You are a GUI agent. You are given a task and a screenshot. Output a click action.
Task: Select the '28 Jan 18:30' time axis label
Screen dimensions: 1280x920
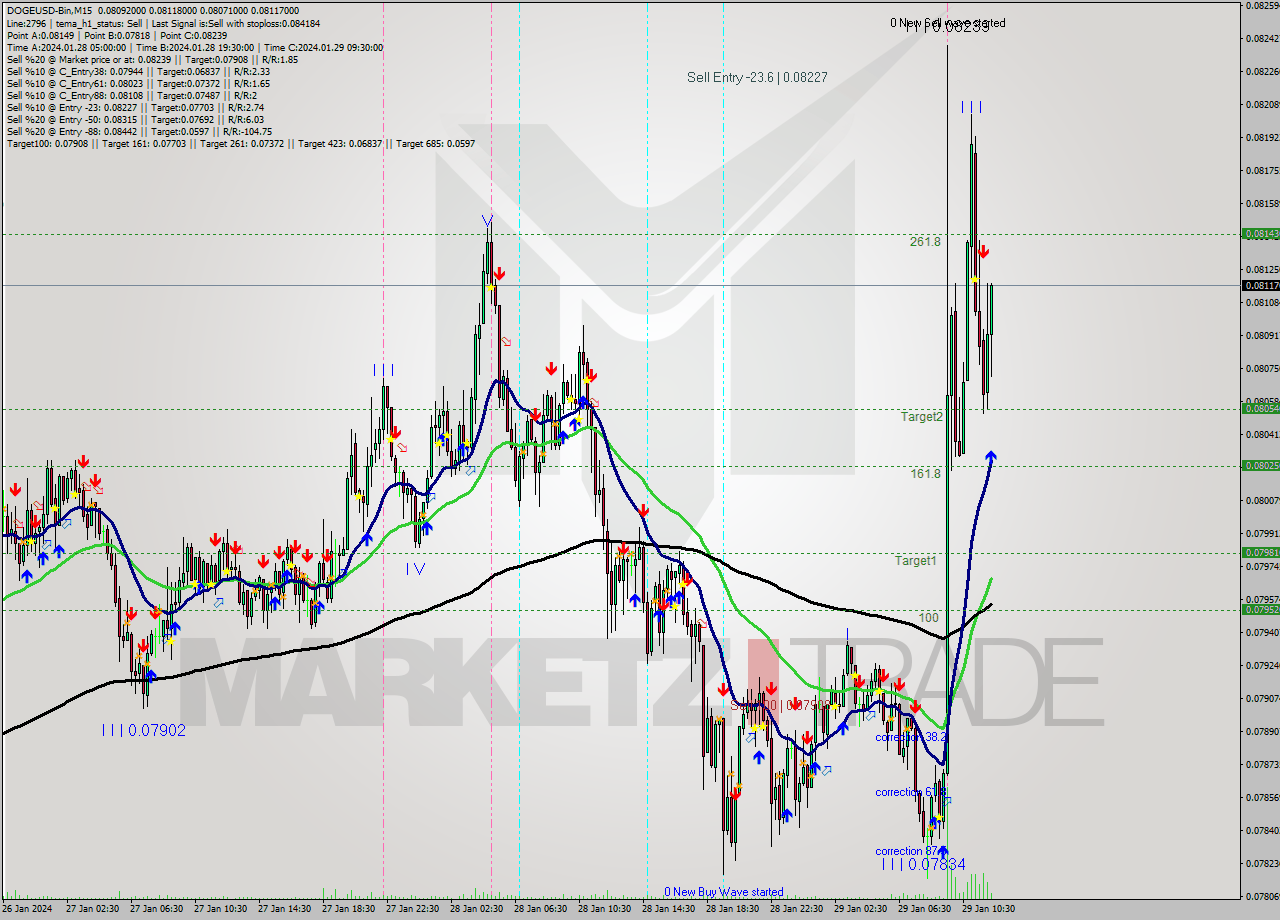pyautogui.click(x=732, y=909)
